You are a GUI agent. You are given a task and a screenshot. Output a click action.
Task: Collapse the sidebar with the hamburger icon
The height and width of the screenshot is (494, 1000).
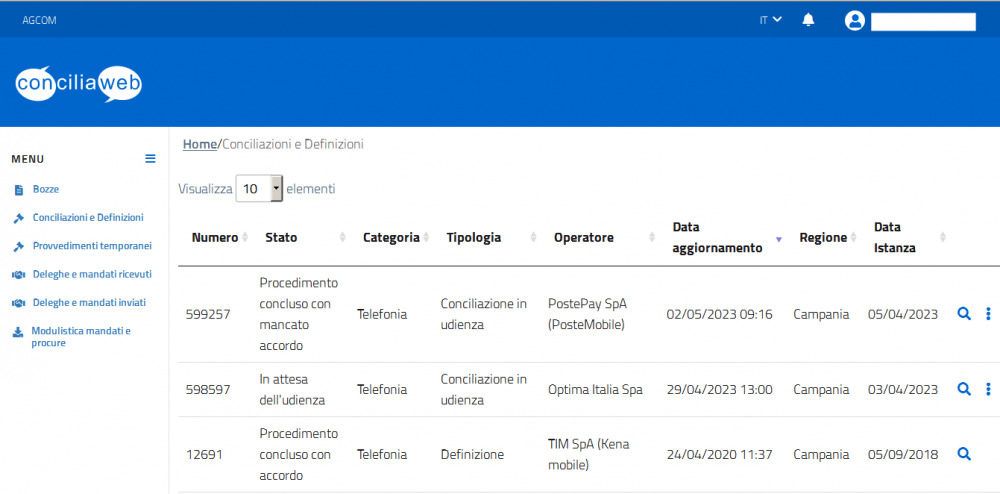(150, 158)
